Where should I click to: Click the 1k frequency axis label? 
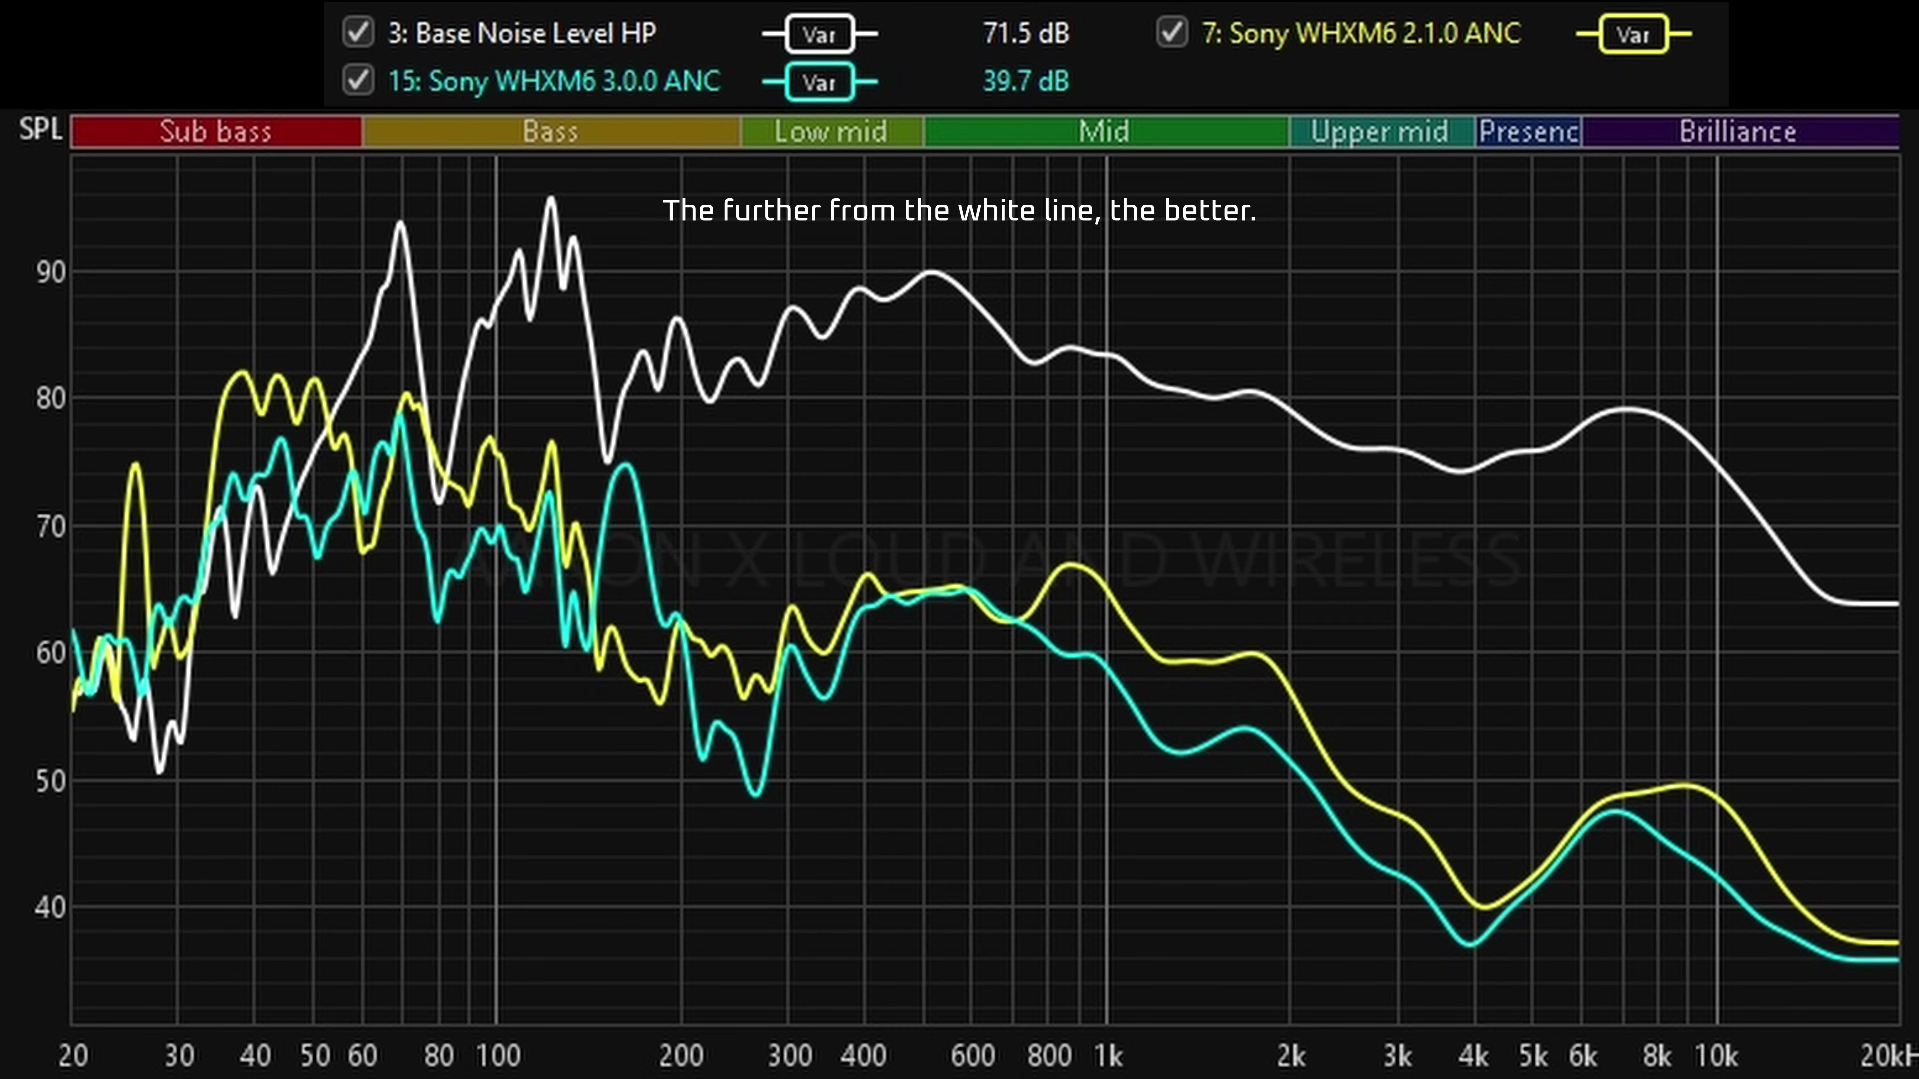click(1108, 1056)
